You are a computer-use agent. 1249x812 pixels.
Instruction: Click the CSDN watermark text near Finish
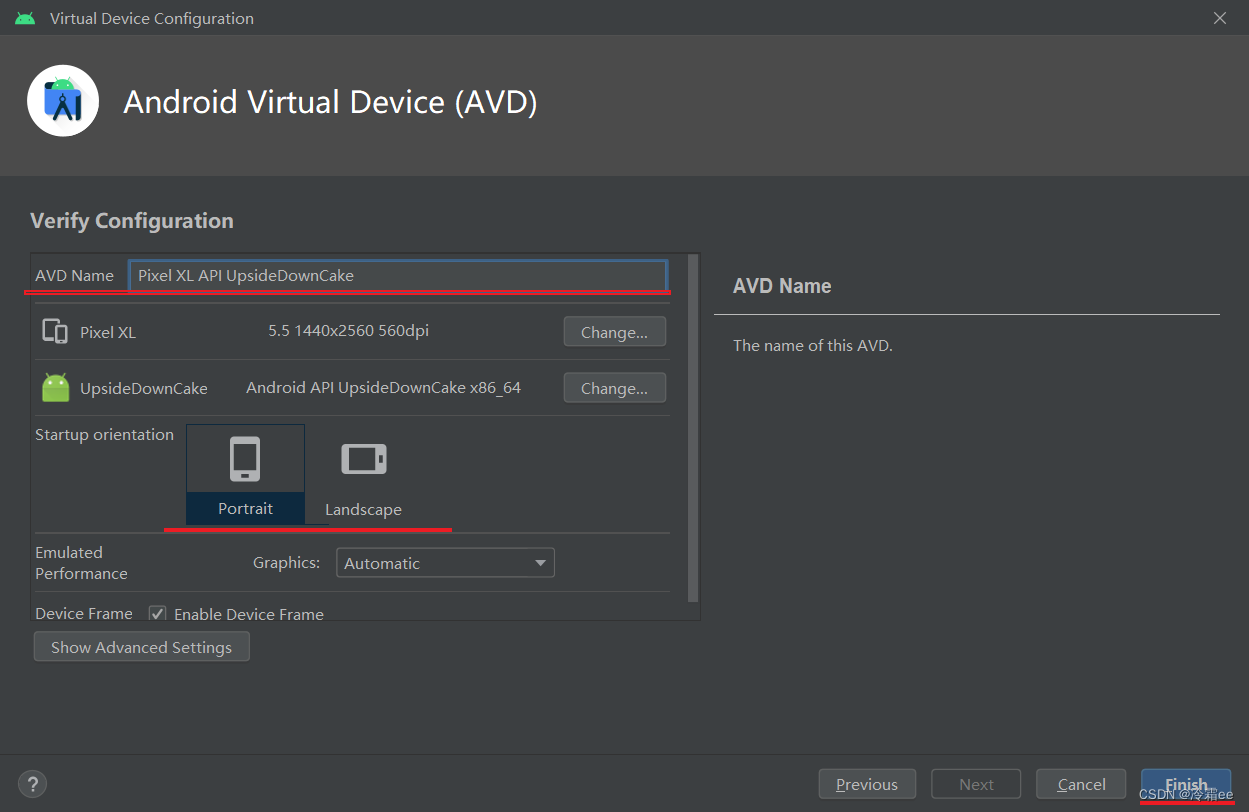1186,794
